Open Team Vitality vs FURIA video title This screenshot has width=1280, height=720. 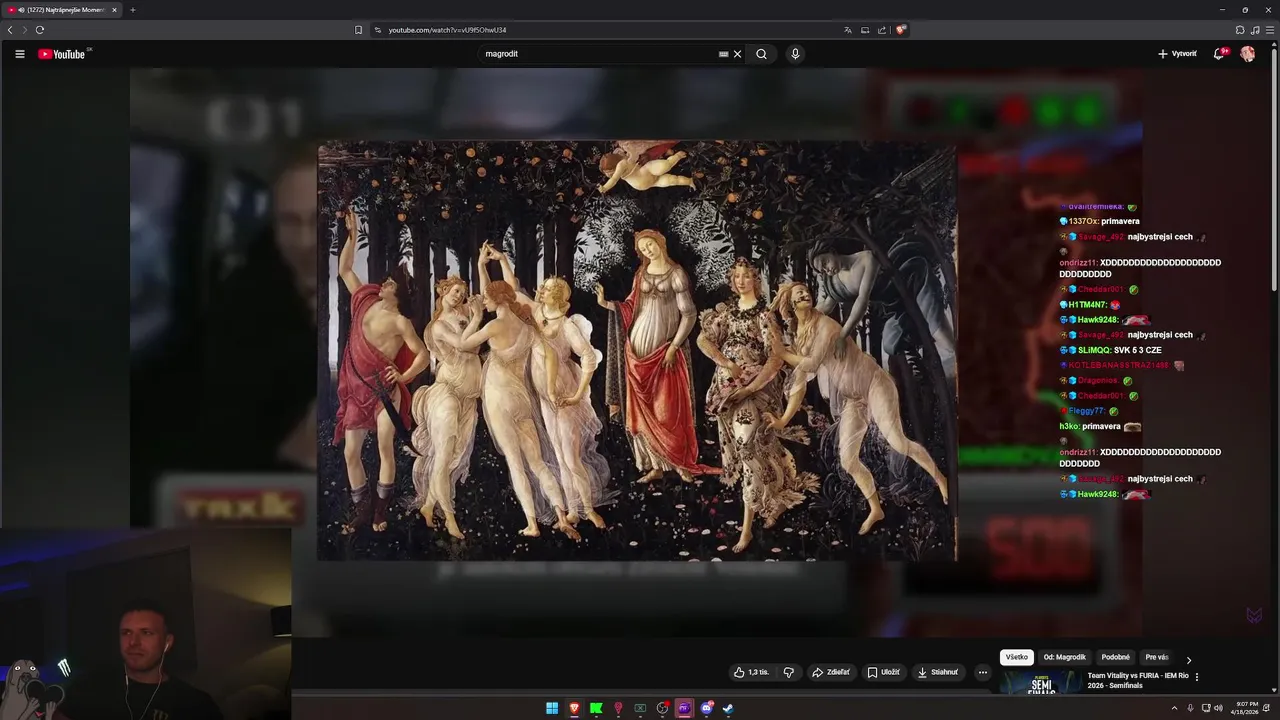(x=1138, y=680)
